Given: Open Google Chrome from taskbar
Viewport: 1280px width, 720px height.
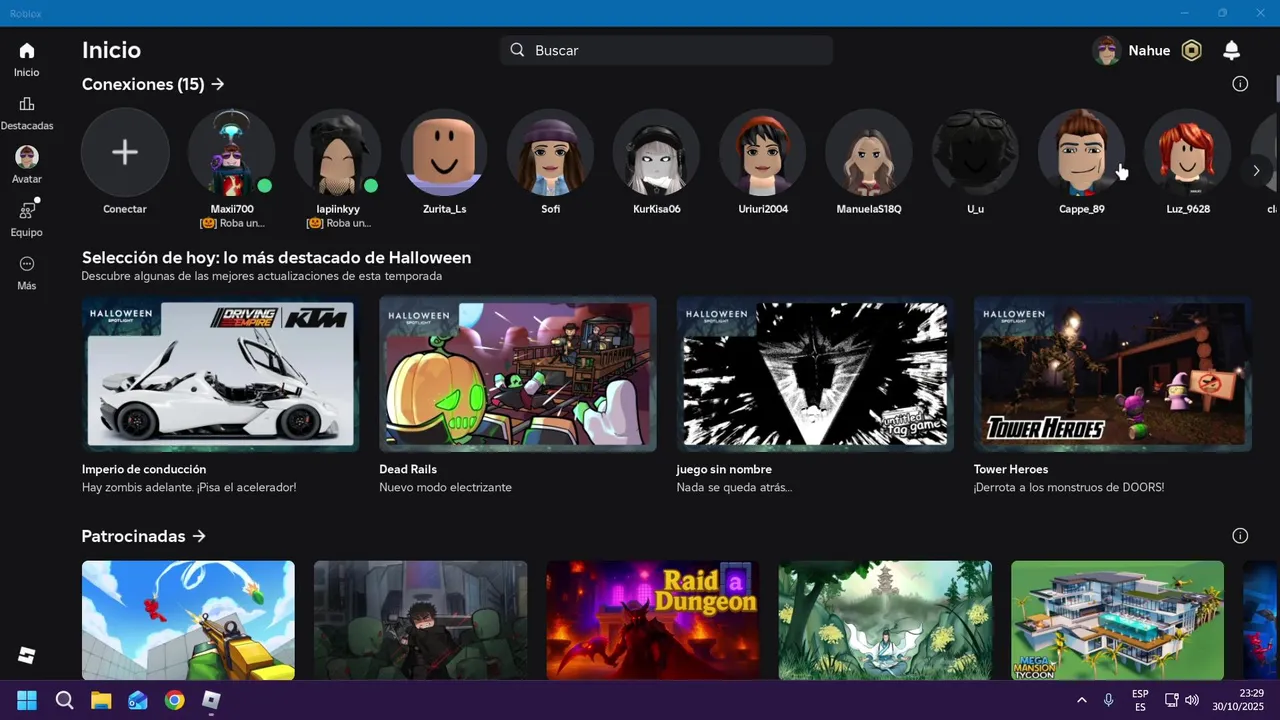Looking at the screenshot, I should [x=175, y=700].
